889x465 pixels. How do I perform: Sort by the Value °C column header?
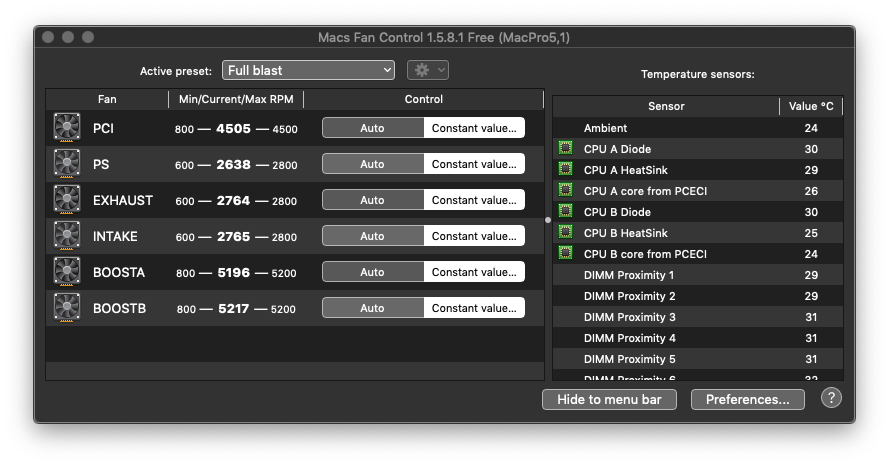(x=811, y=106)
